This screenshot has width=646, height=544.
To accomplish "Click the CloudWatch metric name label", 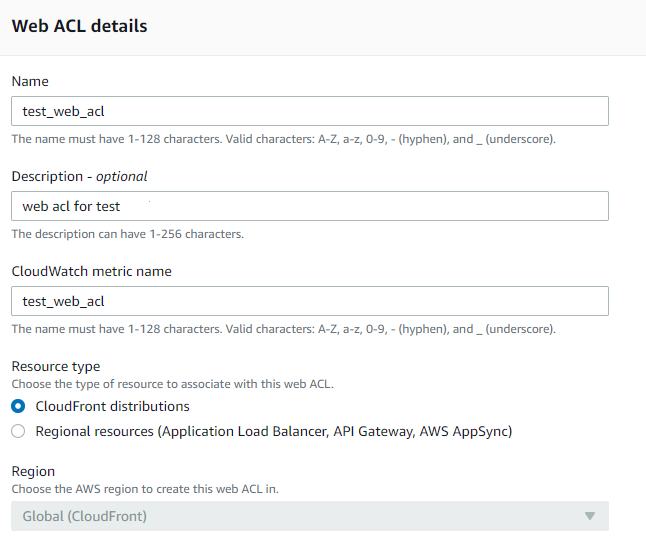I will pyautogui.click(x=91, y=271).
